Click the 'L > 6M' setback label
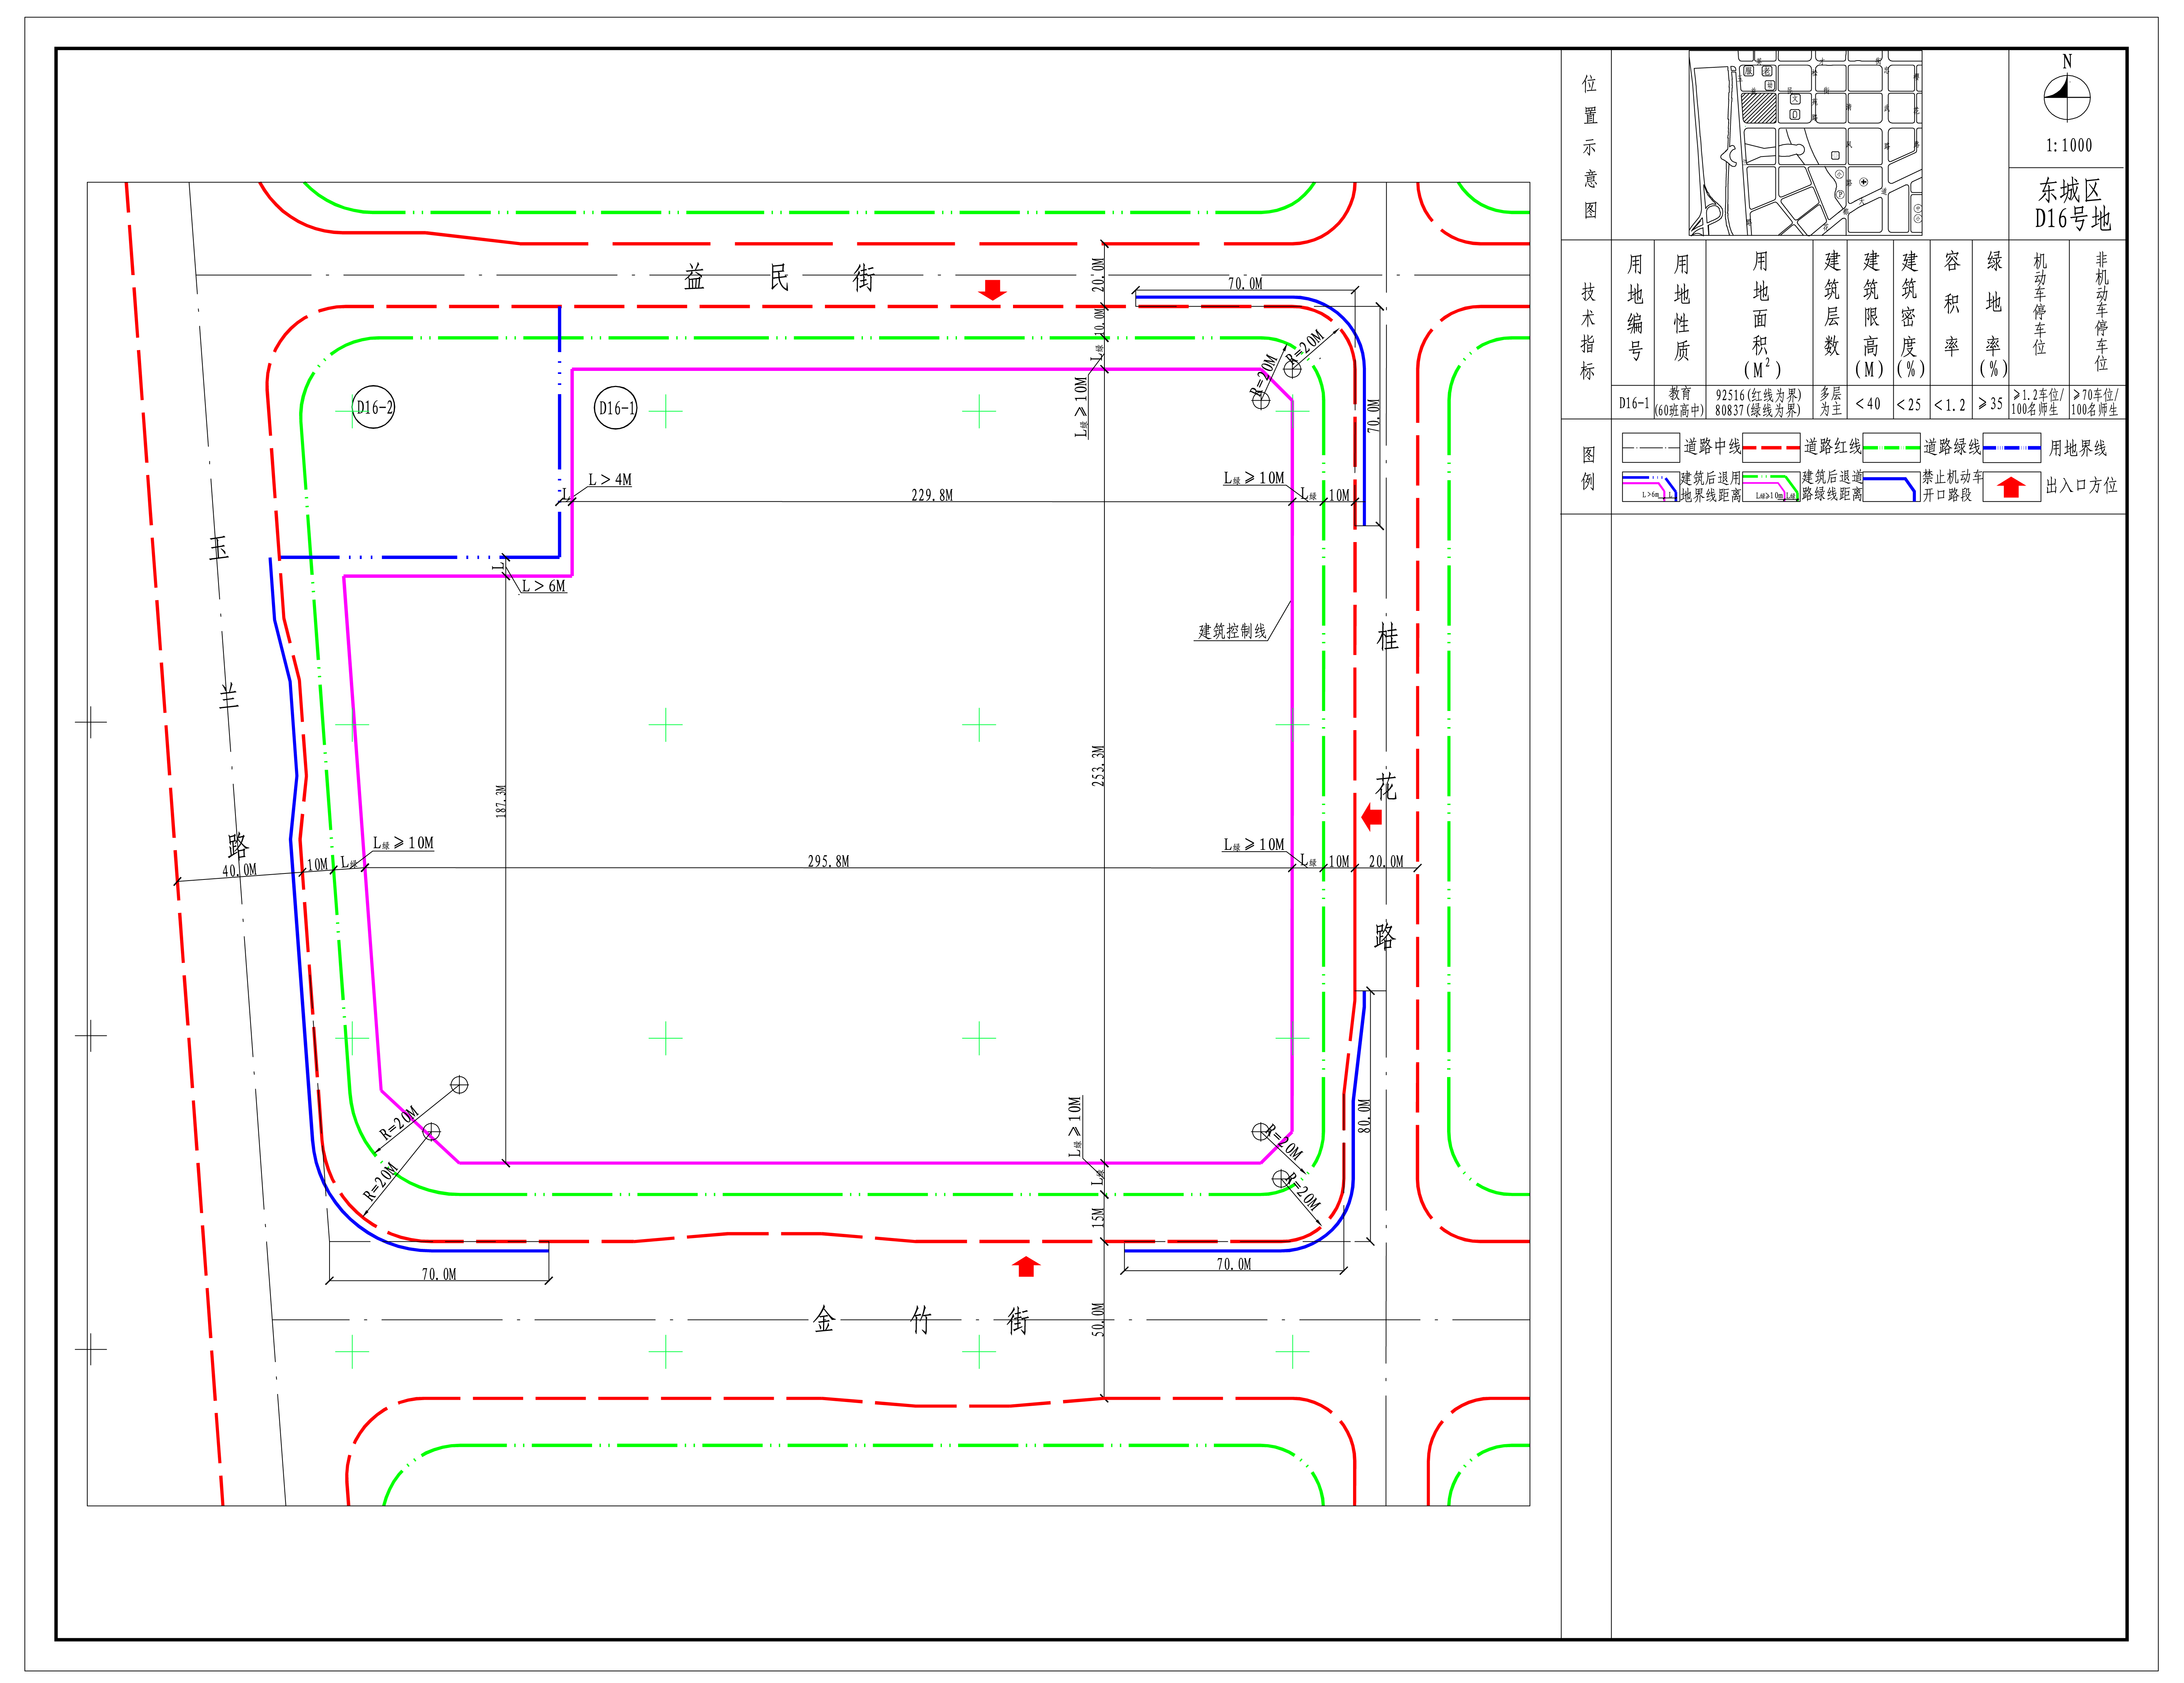The width and height of the screenshot is (2184, 1683). (544, 586)
